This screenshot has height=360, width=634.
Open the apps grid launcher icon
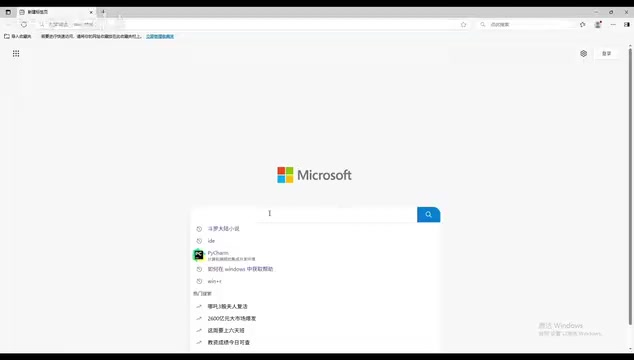pyautogui.click(x=16, y=53)
